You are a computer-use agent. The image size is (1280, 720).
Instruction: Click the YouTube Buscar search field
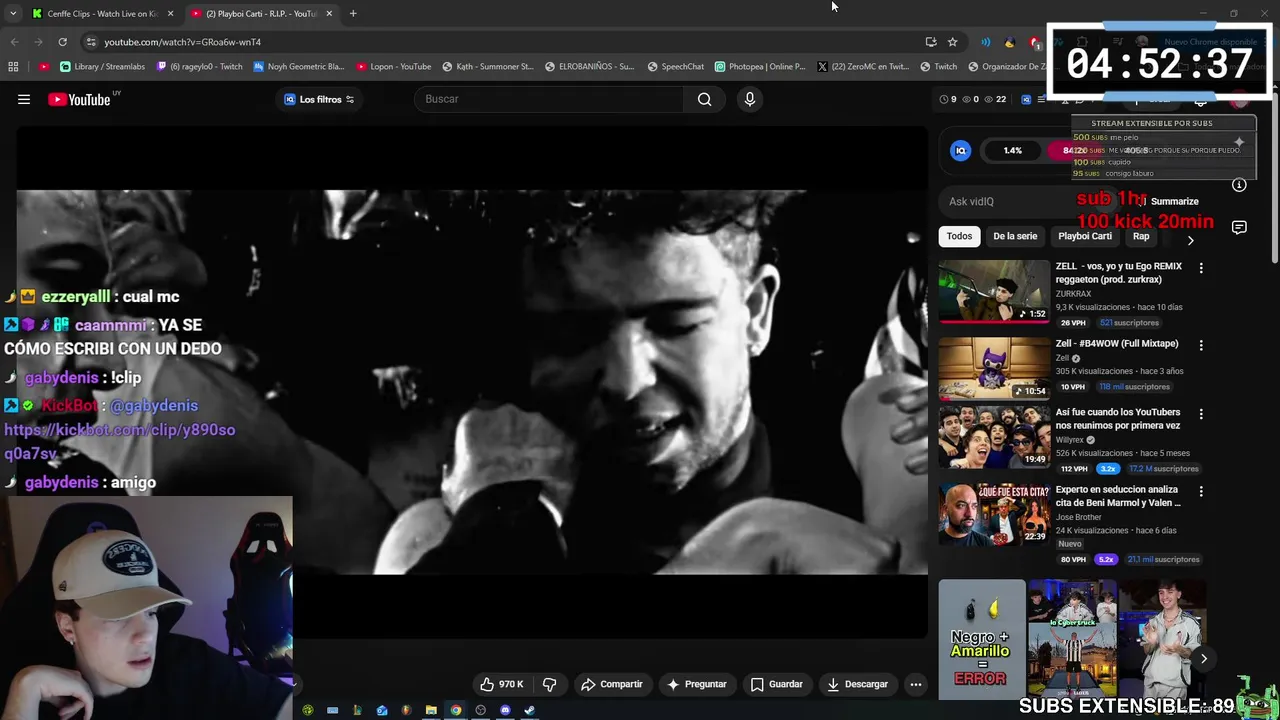(549, 99)
